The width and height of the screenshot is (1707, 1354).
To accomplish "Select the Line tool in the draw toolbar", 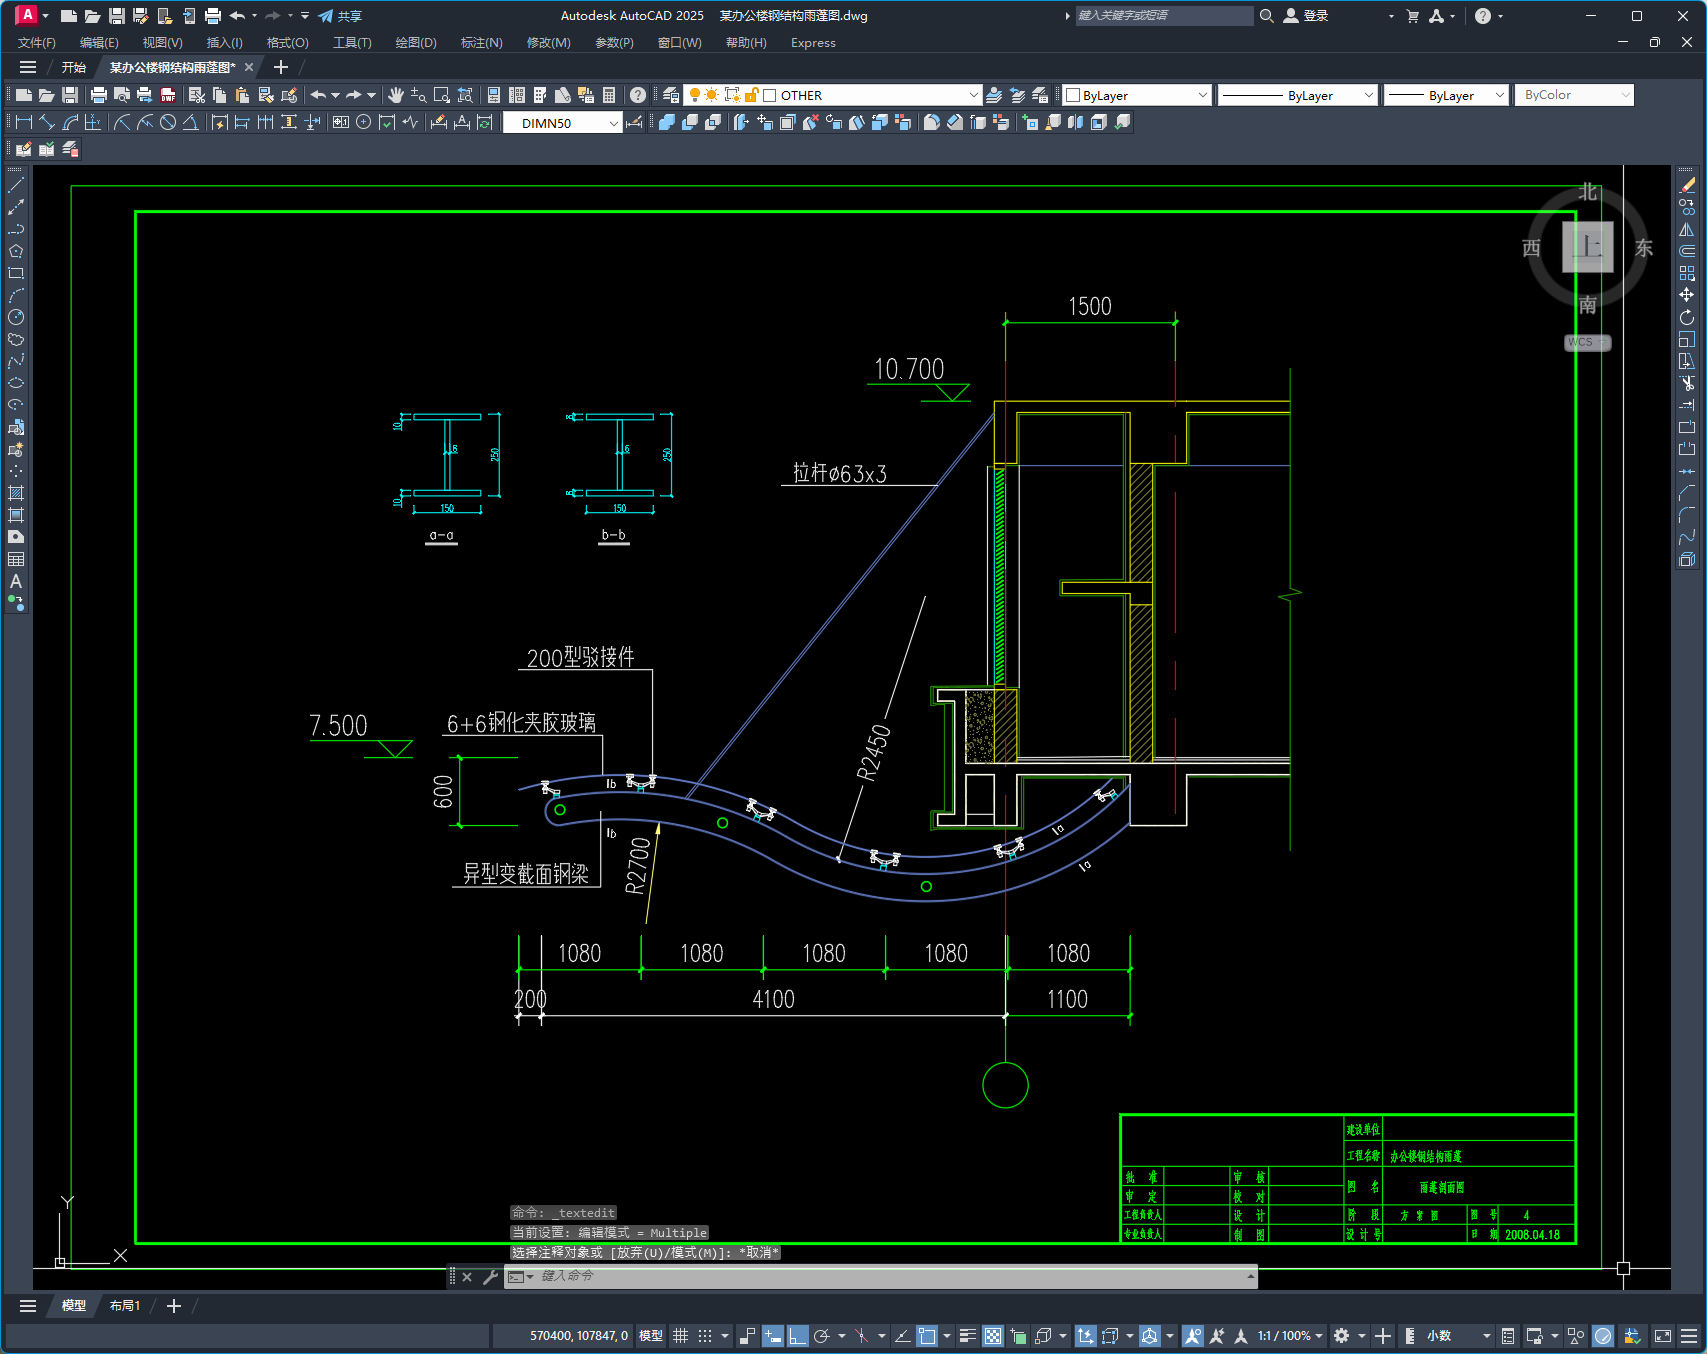I will click(16, 185).
